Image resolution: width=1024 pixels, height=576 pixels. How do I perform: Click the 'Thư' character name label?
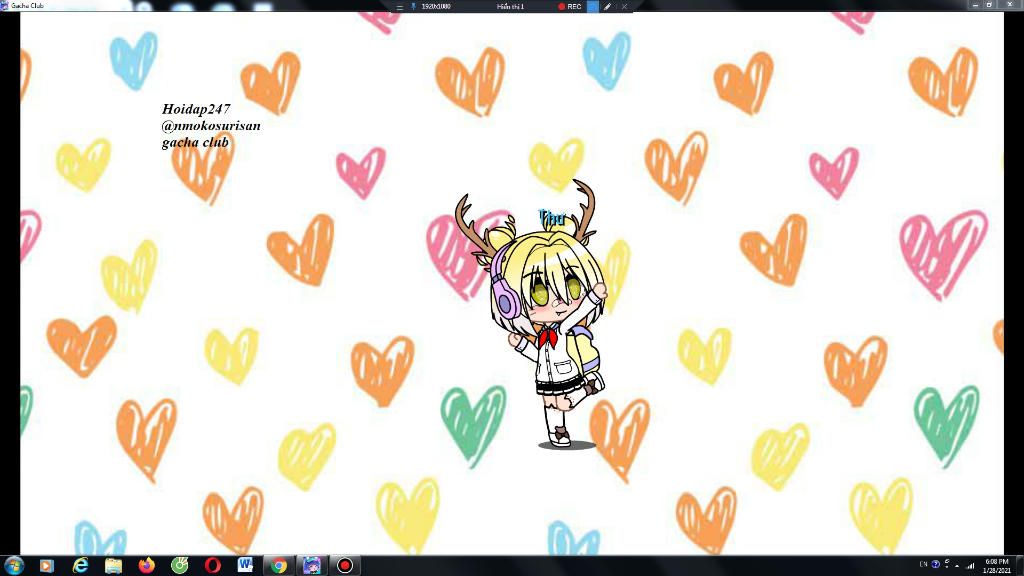point(551,217)
